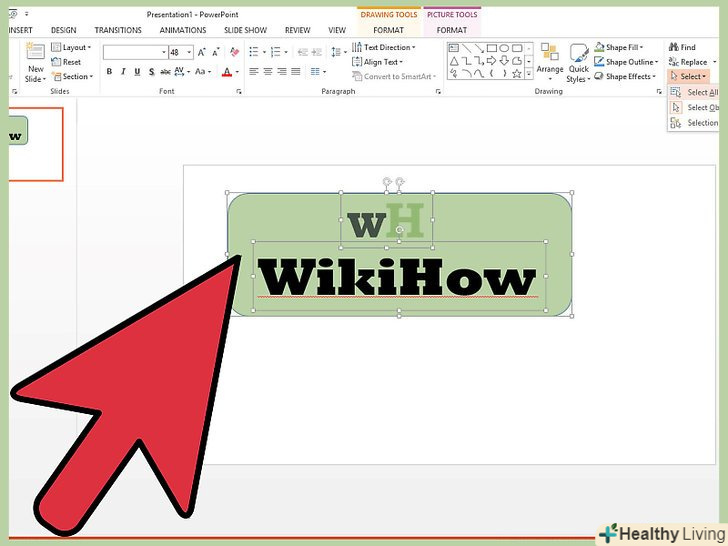This screenshot has width=728, height=546.
Task: Click the WikiHow text box on slide
Action: point(398,279)
